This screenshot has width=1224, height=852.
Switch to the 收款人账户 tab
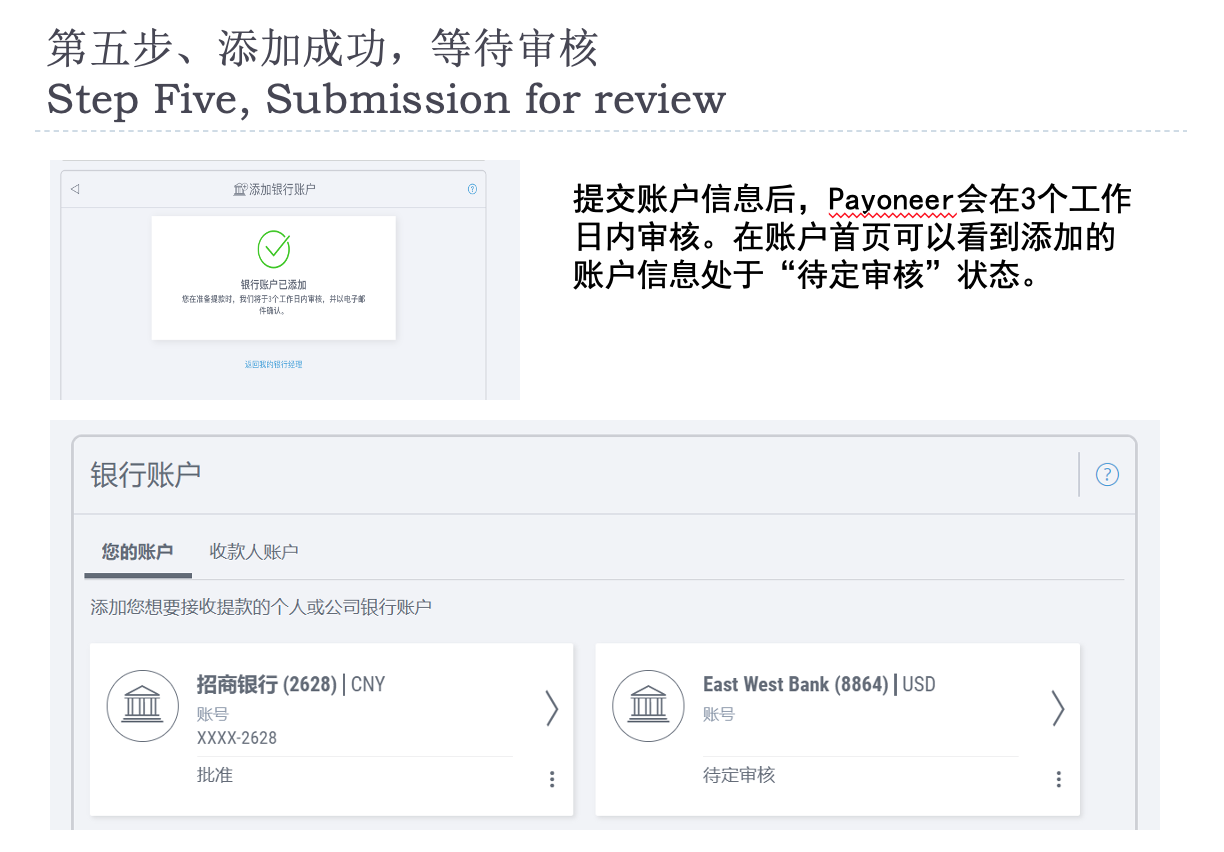[x=254, y=552]
